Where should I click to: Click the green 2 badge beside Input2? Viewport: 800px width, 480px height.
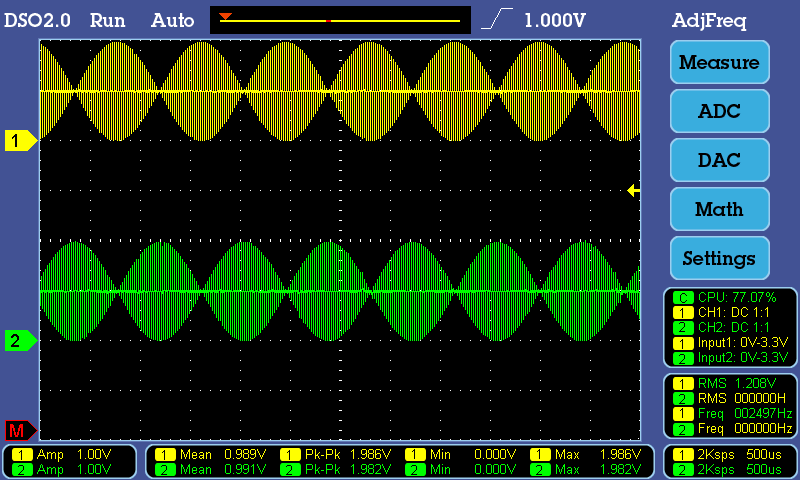(x=683, y=358)
